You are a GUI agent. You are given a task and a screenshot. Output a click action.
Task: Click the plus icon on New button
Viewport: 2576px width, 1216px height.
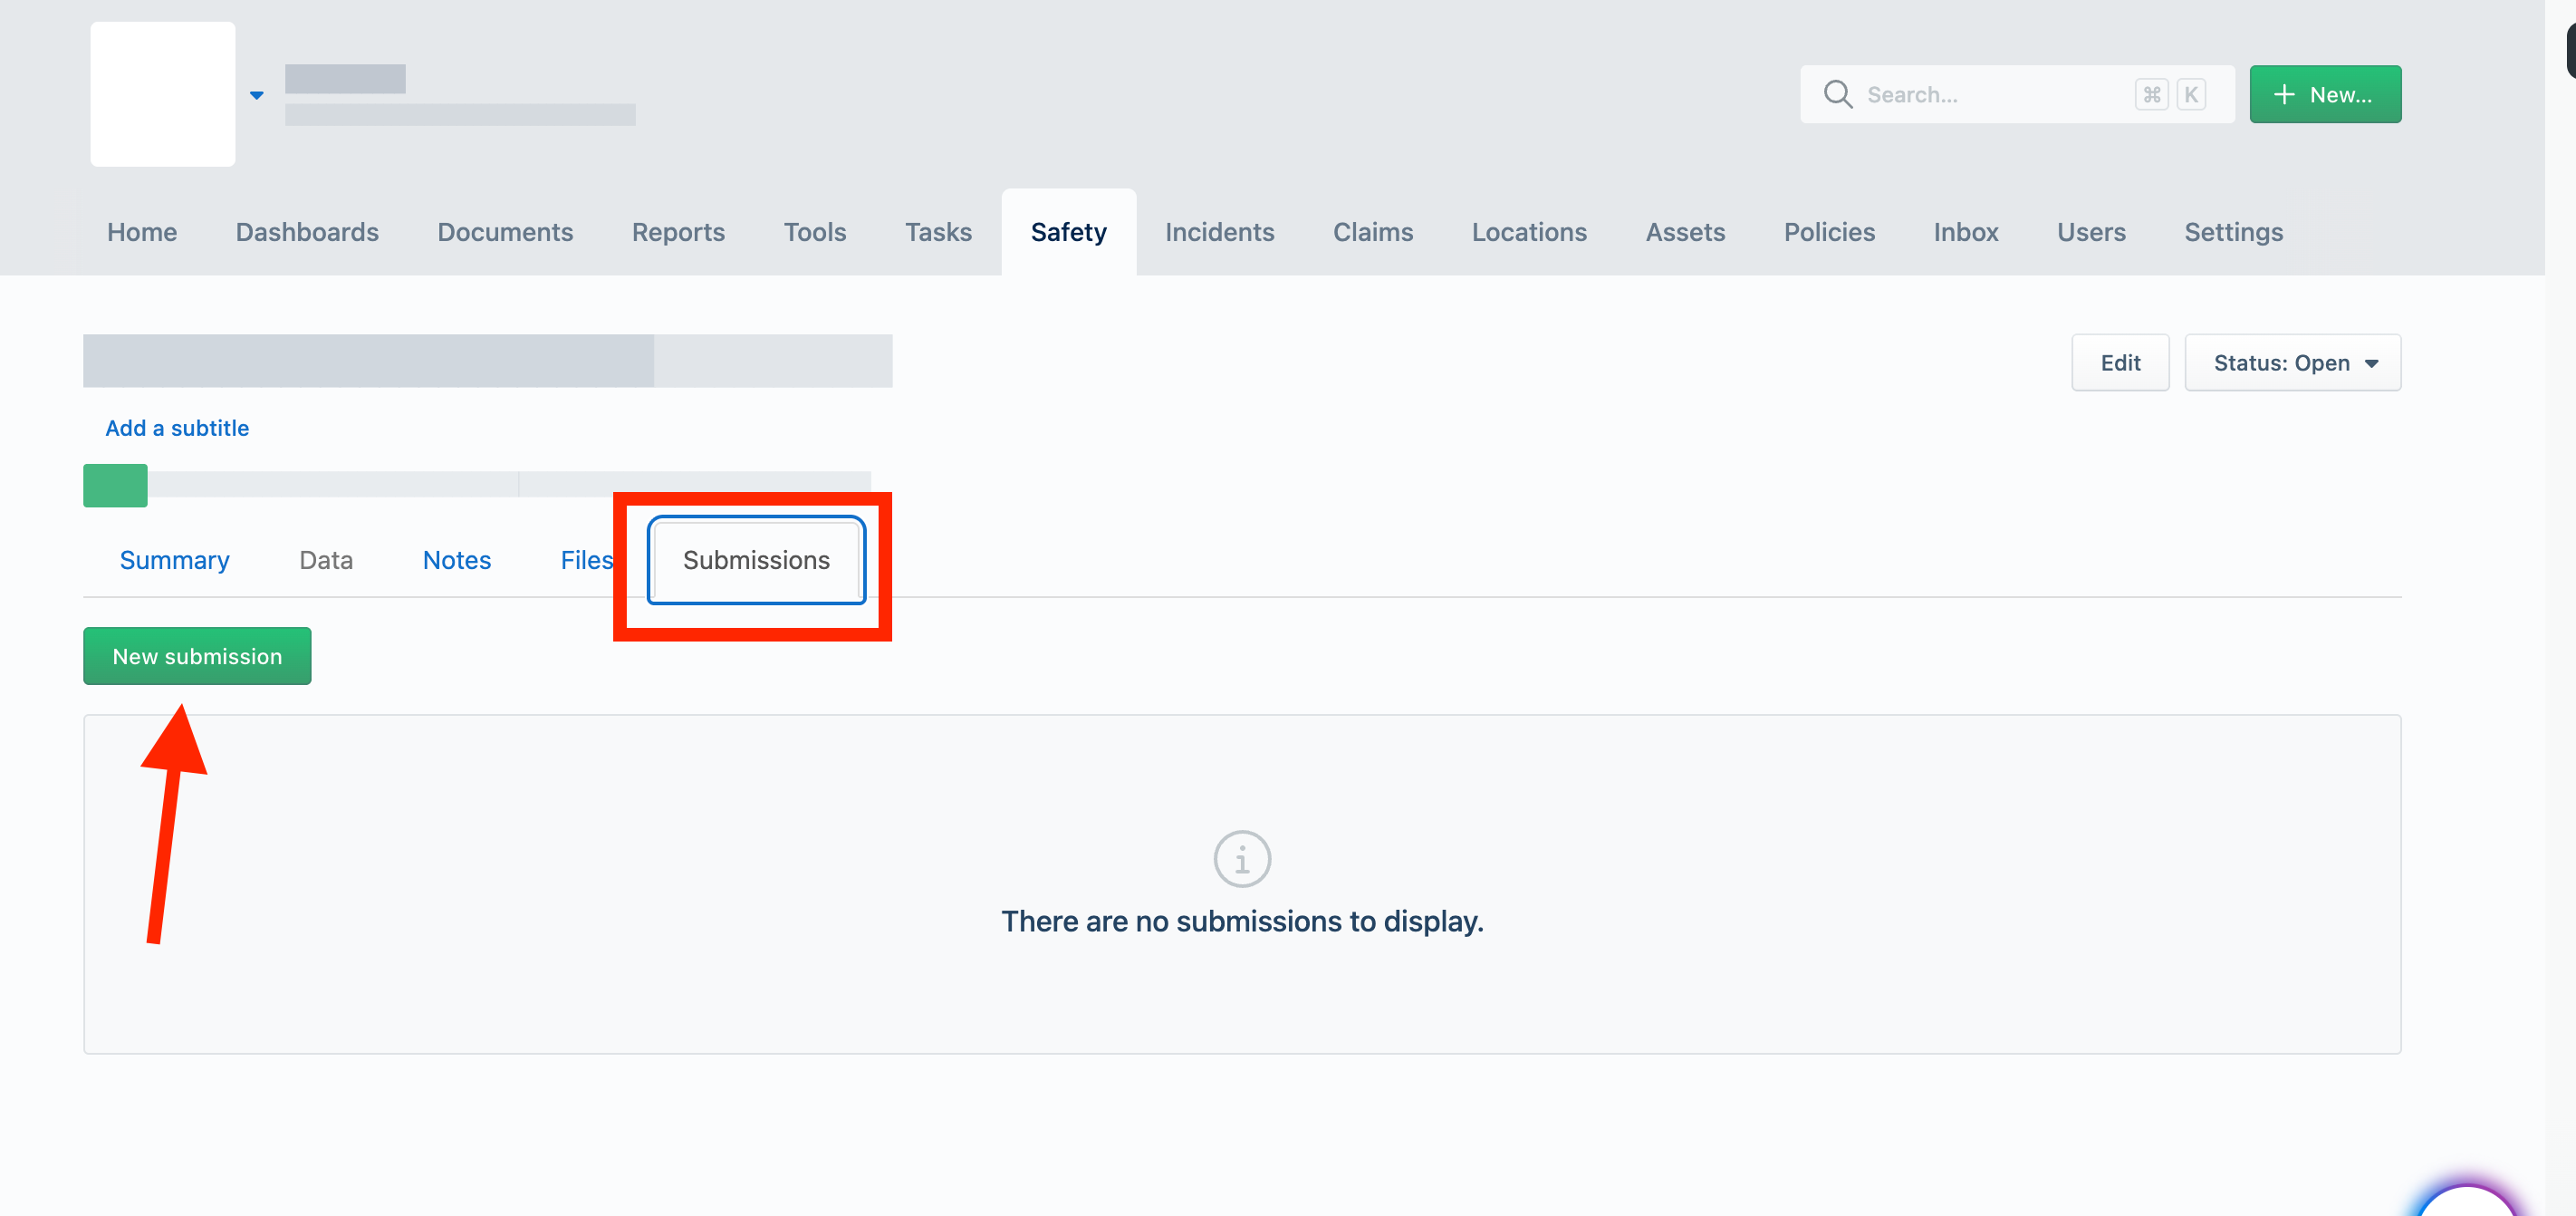click(x=2284, y=94)
